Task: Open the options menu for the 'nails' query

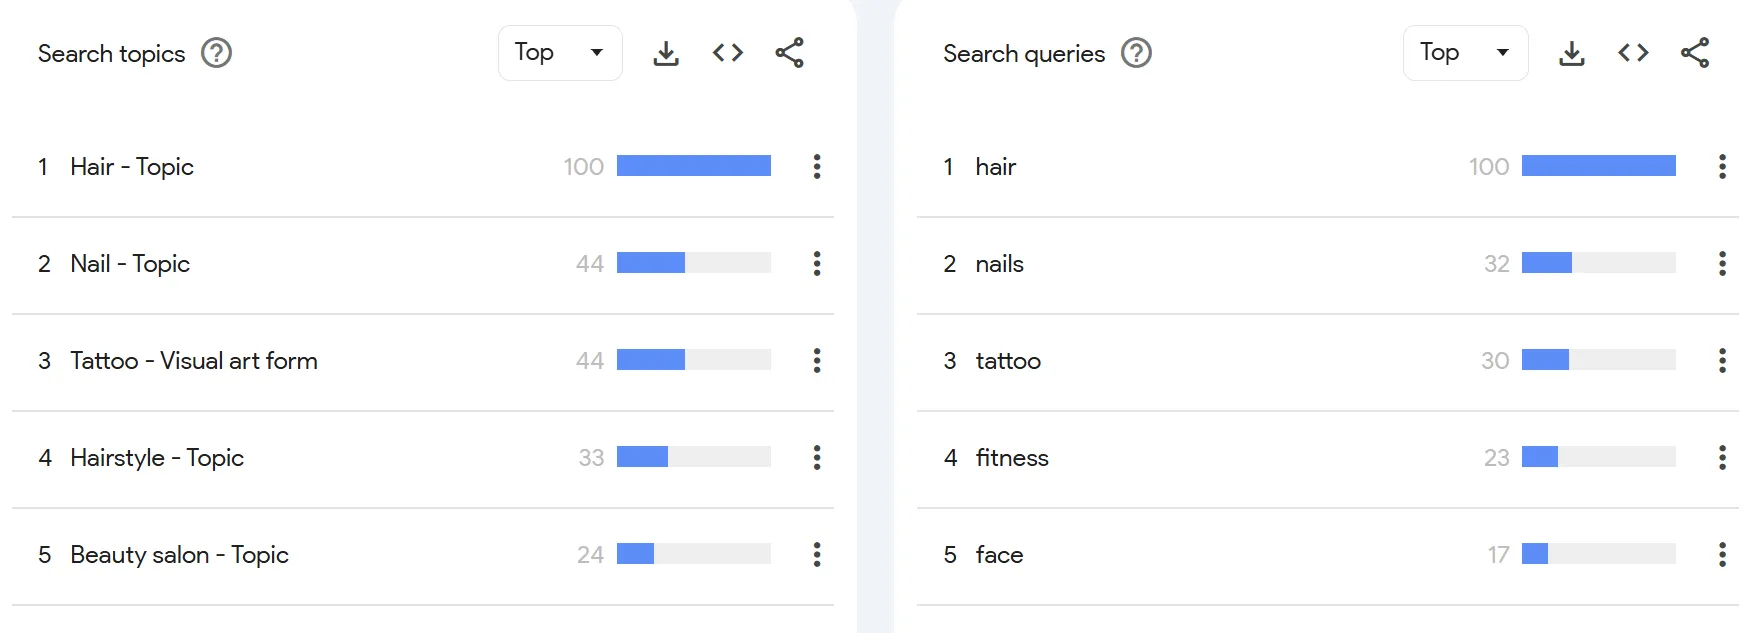Action: pos(1722,263)
